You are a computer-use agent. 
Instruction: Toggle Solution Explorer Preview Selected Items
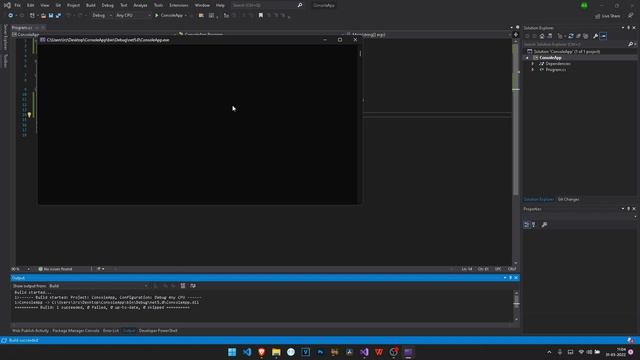[x=603, y=36]
